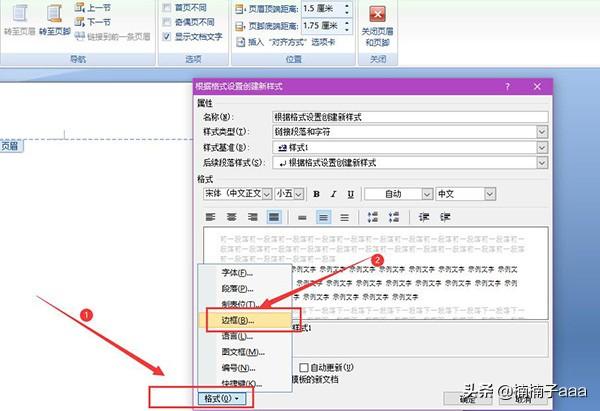600x411 pixels.
Task: Uncheck 显示文档文字 checkbox
Action: point(167,35)
